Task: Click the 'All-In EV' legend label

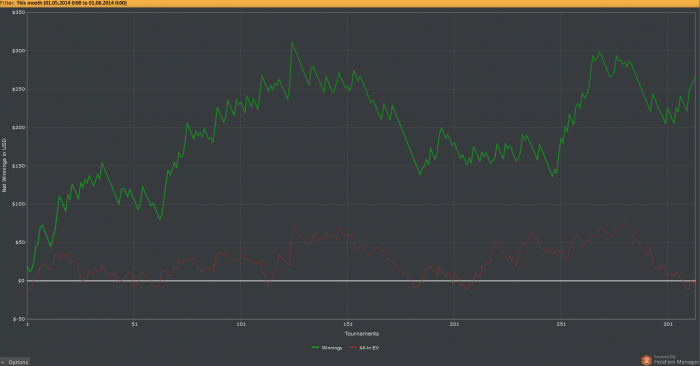Action: point(369,348)
